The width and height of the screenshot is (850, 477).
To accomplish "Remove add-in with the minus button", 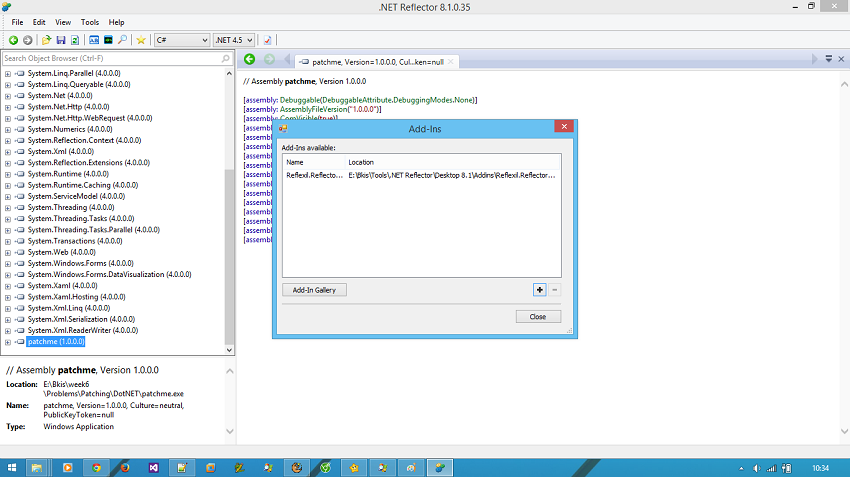I will (555, 290).
